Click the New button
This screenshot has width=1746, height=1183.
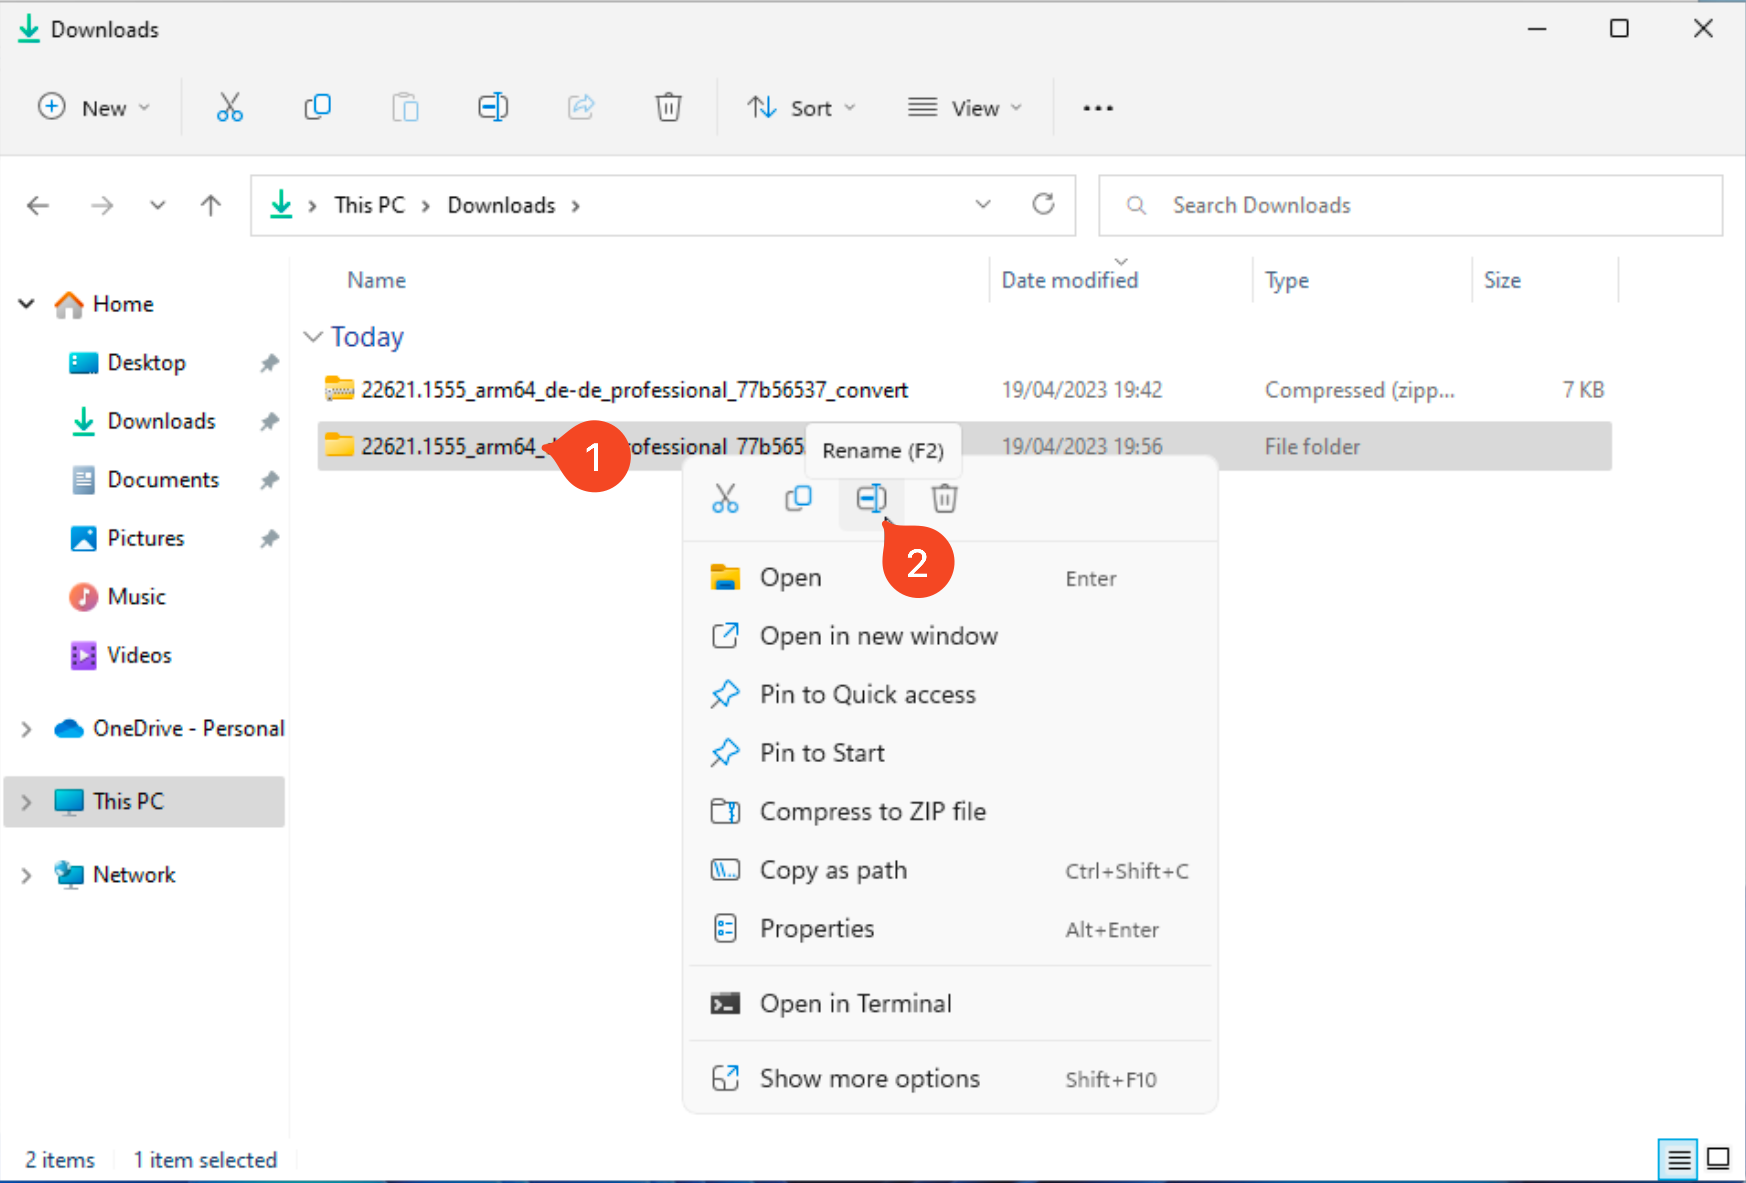(94, 108)
